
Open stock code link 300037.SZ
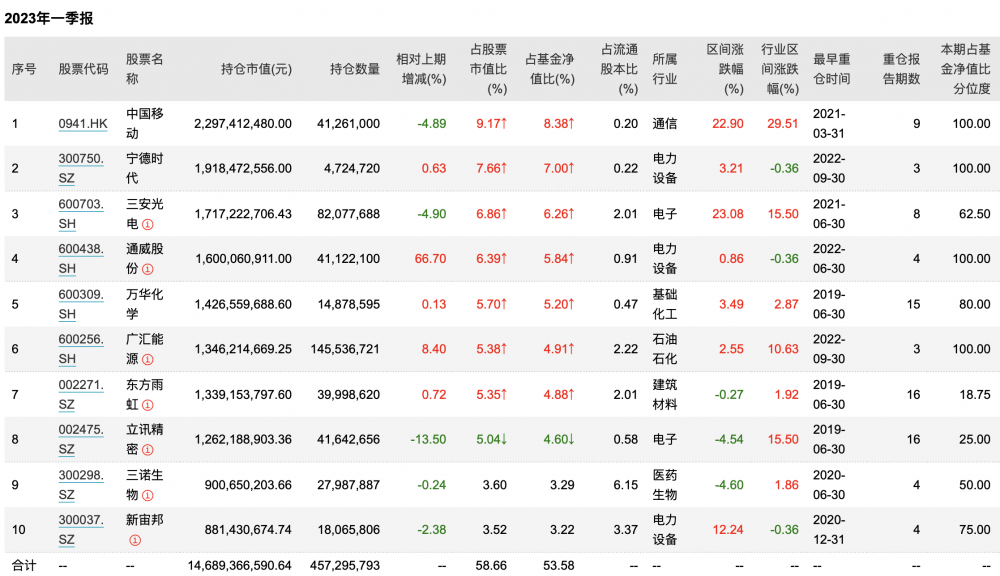click(x=81, y=529)
